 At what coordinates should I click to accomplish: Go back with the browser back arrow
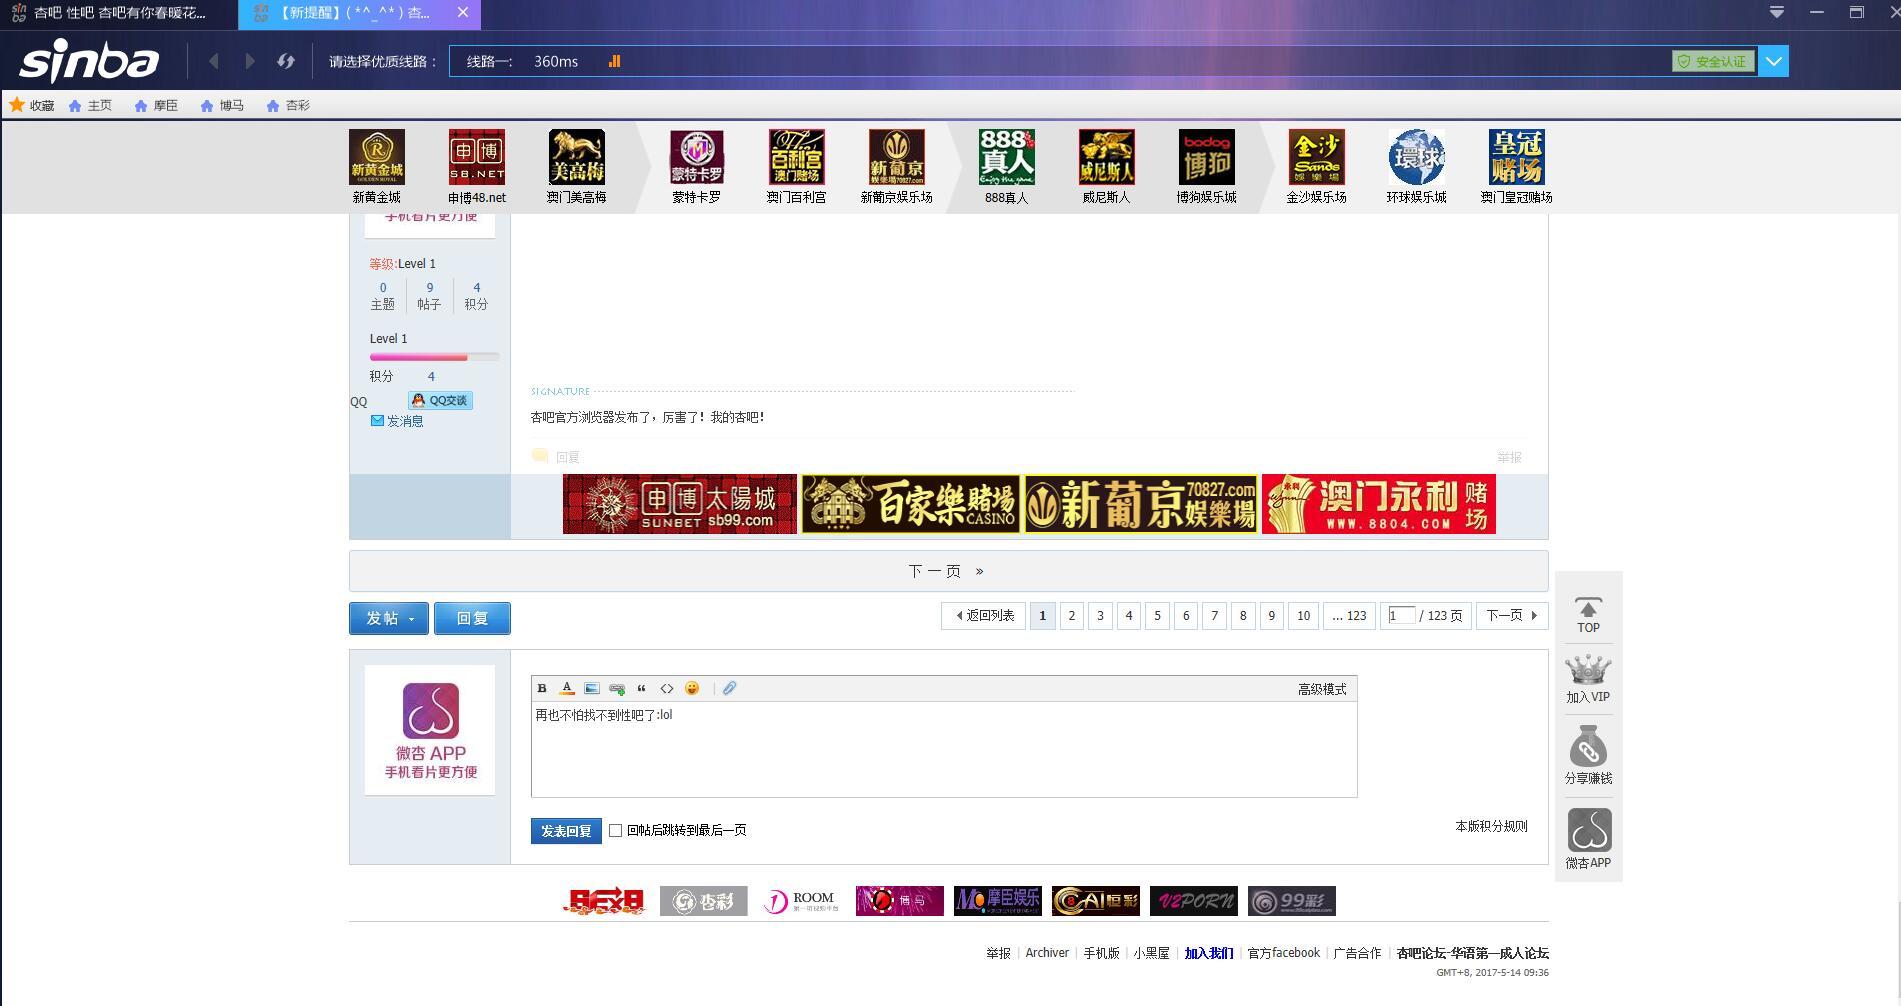click(213, 61)
